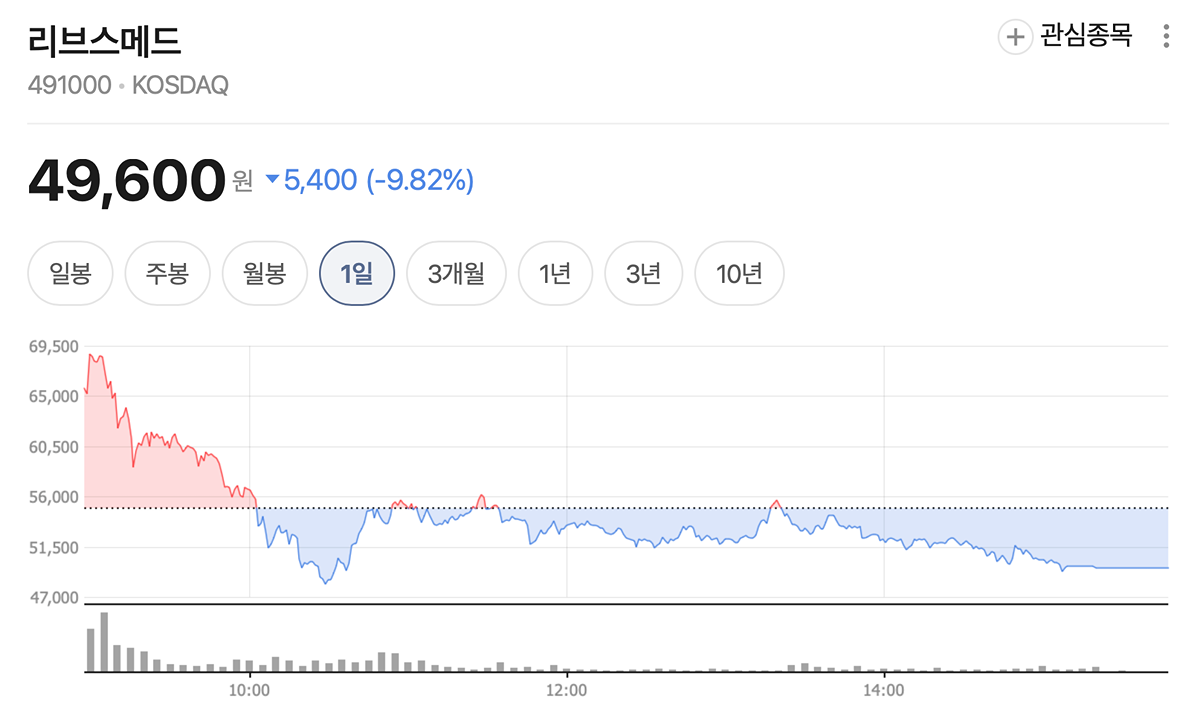The image size is (1200, 717).
Task: Select the 일봉 daily candle tab
Action: 70,273
